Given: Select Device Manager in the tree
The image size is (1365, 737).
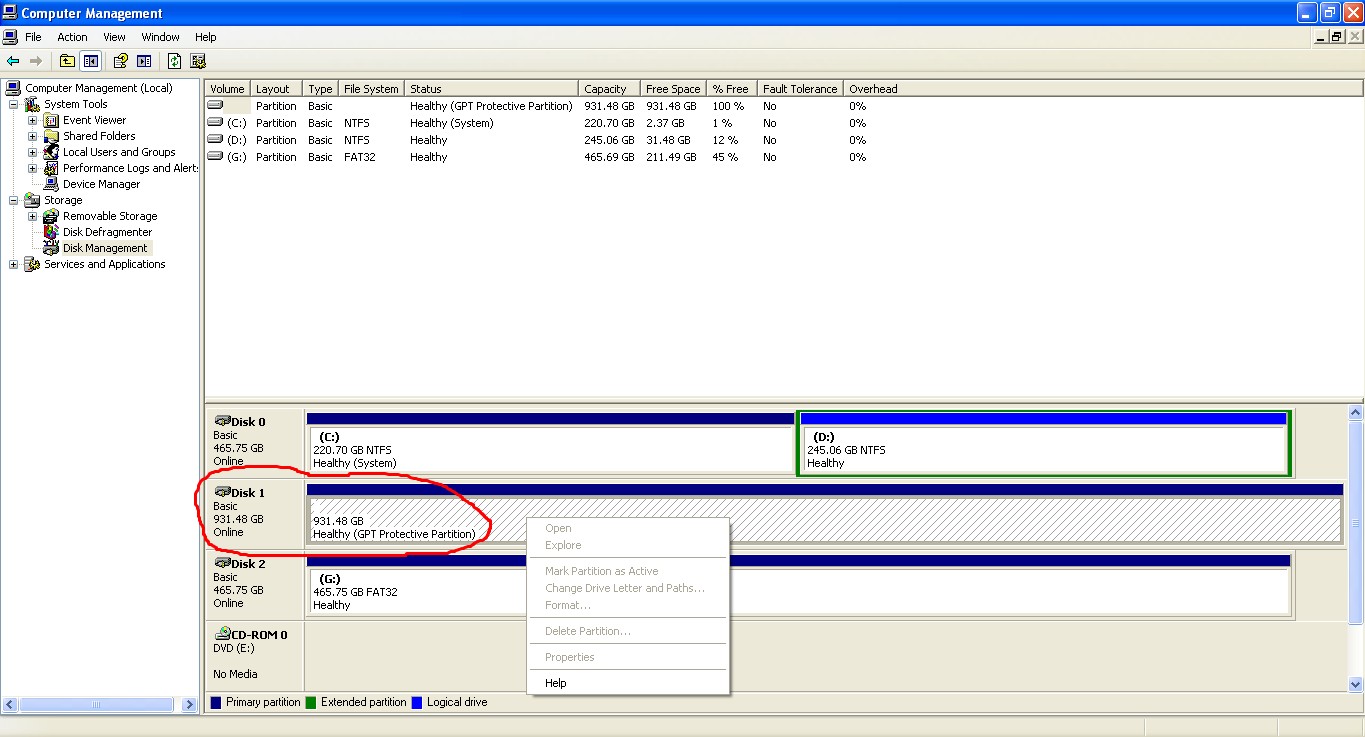Looking at the screenshot, I should click(x=101, y=184).
